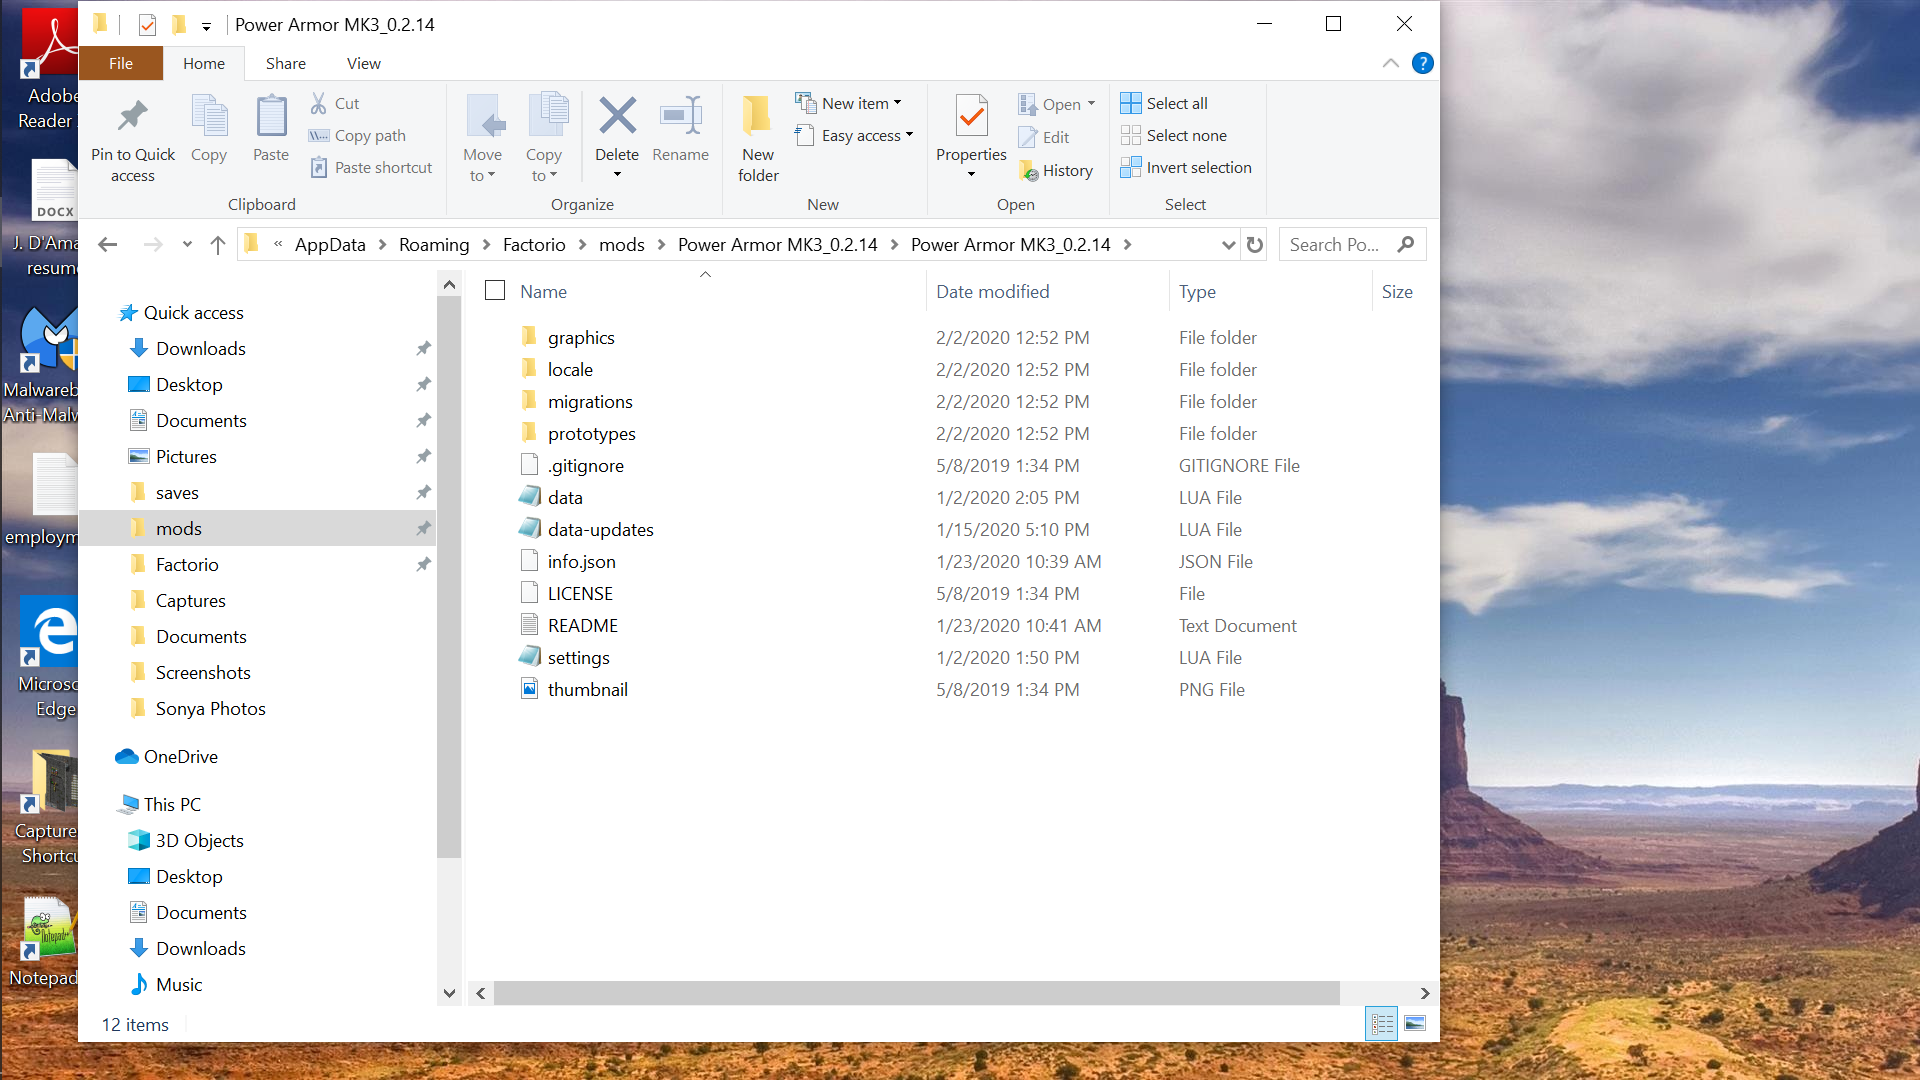Go up one folder level arrow
Viewport: 1920px width, 1080px height.
click(218, 244)
